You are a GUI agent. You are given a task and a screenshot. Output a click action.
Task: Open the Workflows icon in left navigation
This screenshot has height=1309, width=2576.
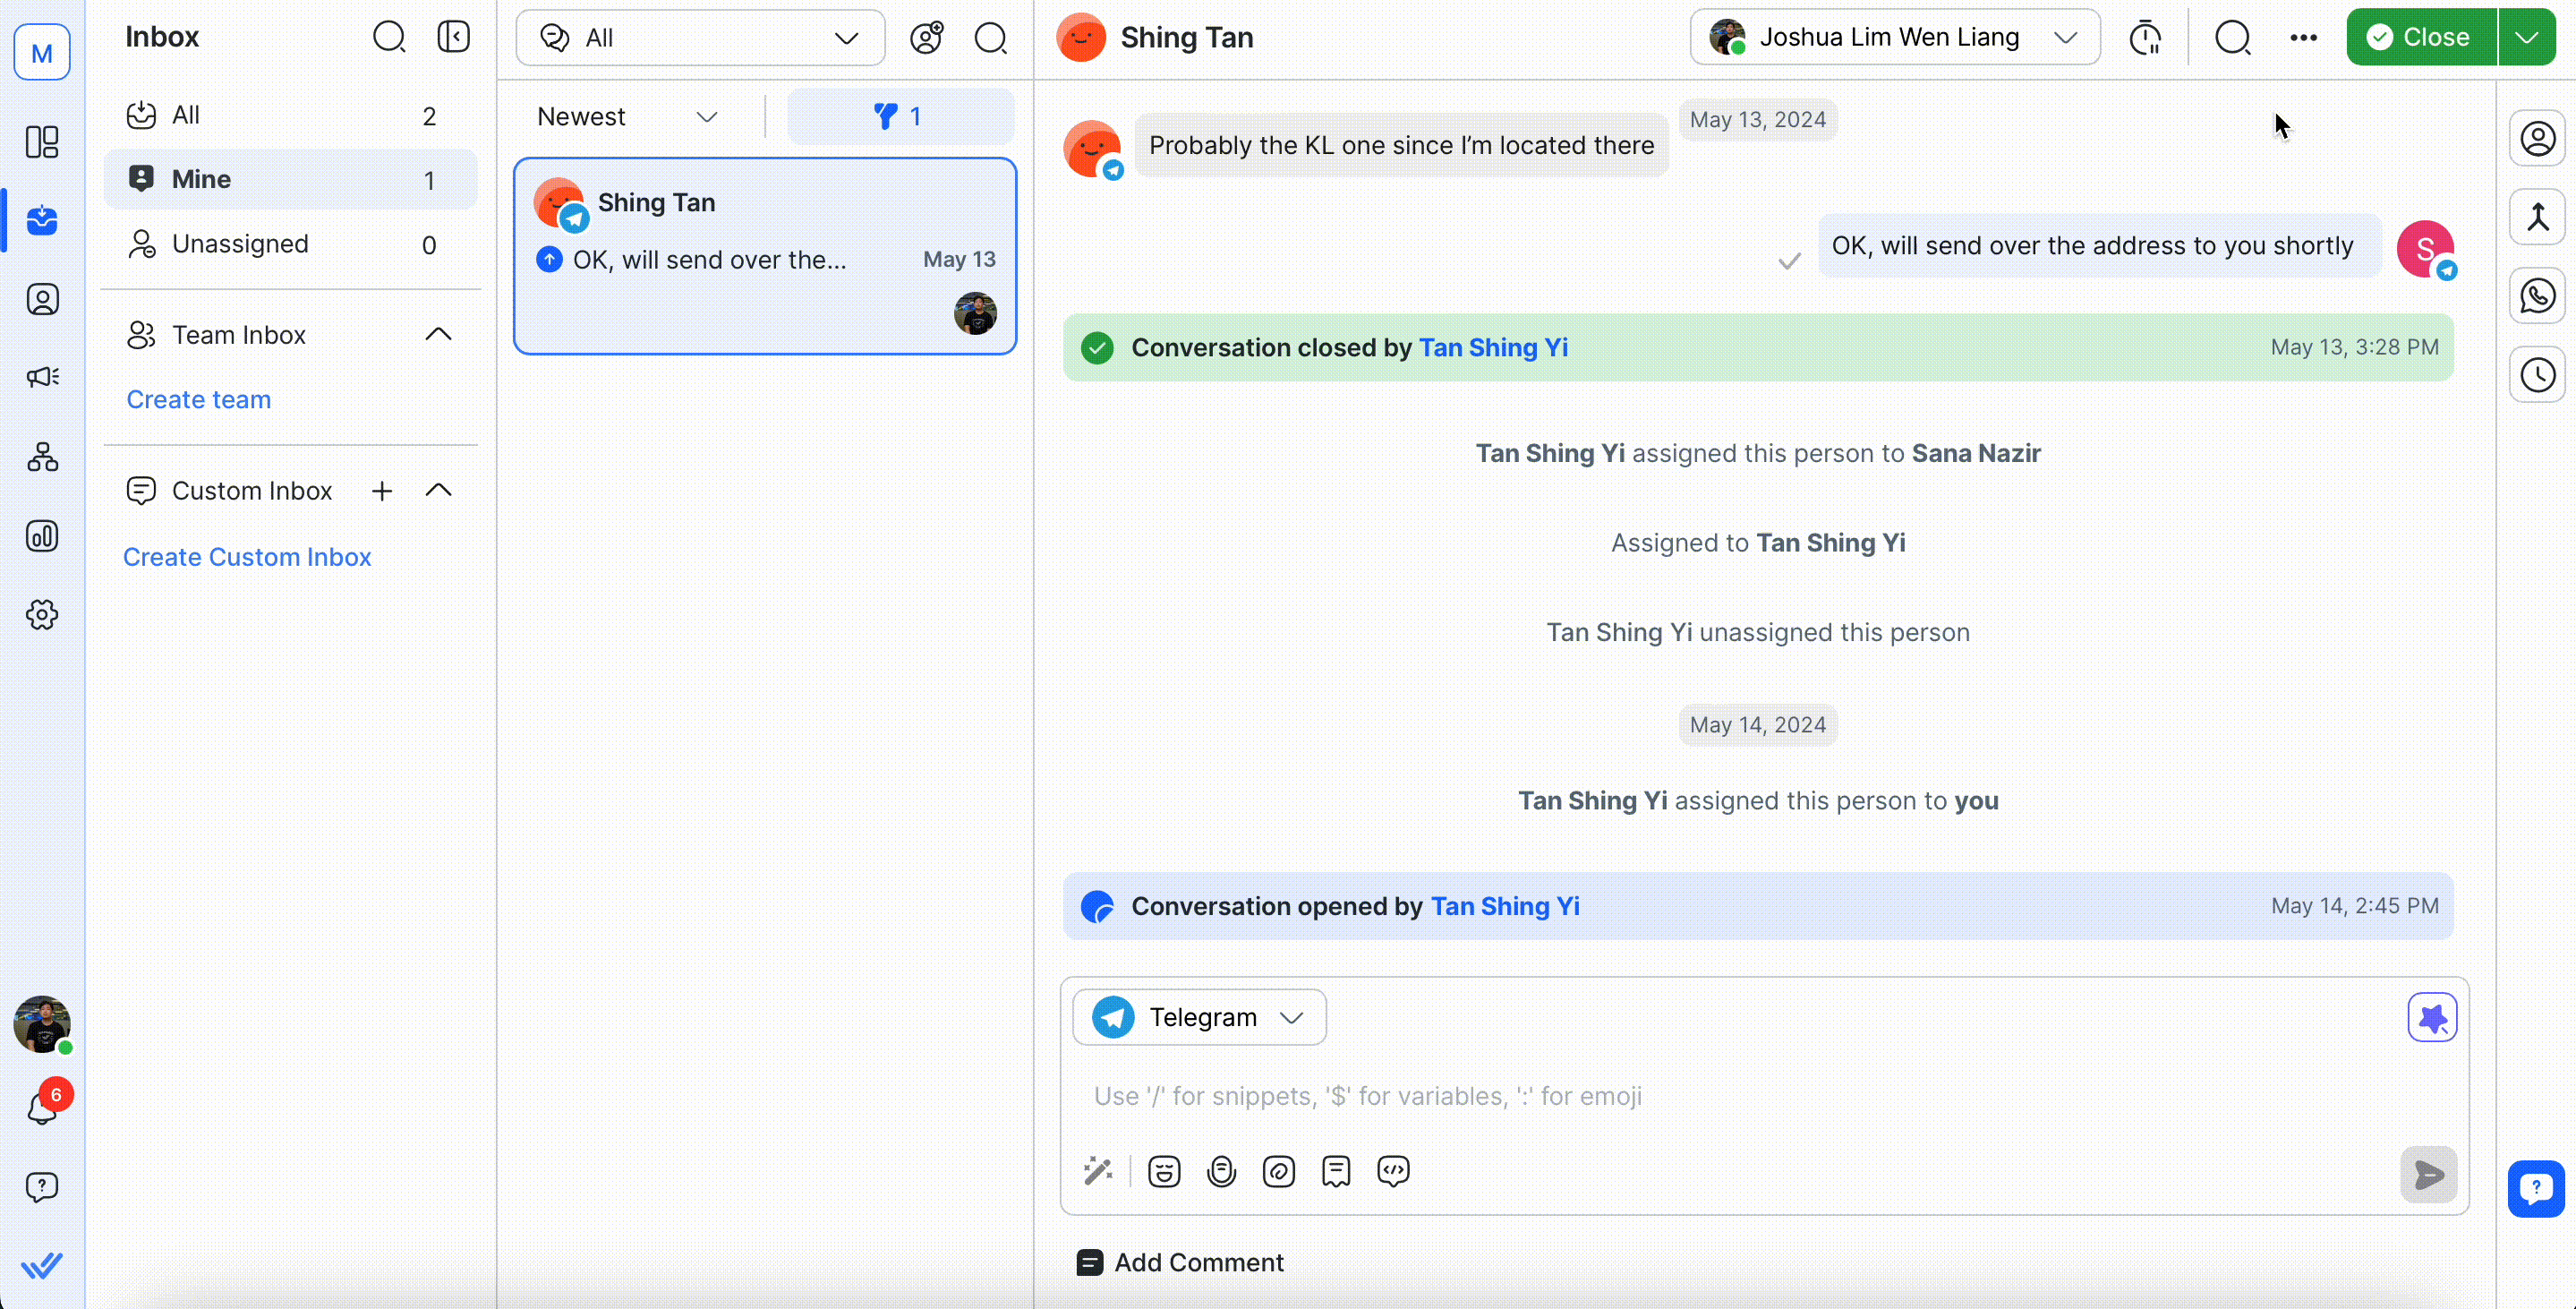click(x=42, y=457)
